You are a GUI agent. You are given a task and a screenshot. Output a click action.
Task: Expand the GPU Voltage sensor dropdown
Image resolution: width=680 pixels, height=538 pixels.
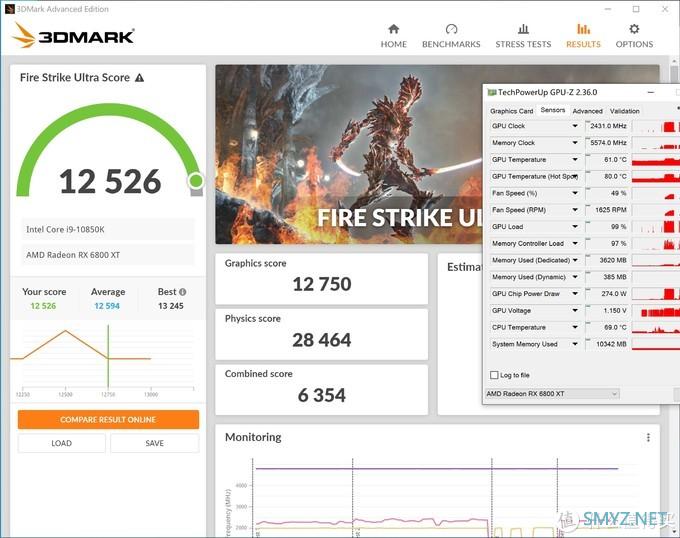pos(575,310)
